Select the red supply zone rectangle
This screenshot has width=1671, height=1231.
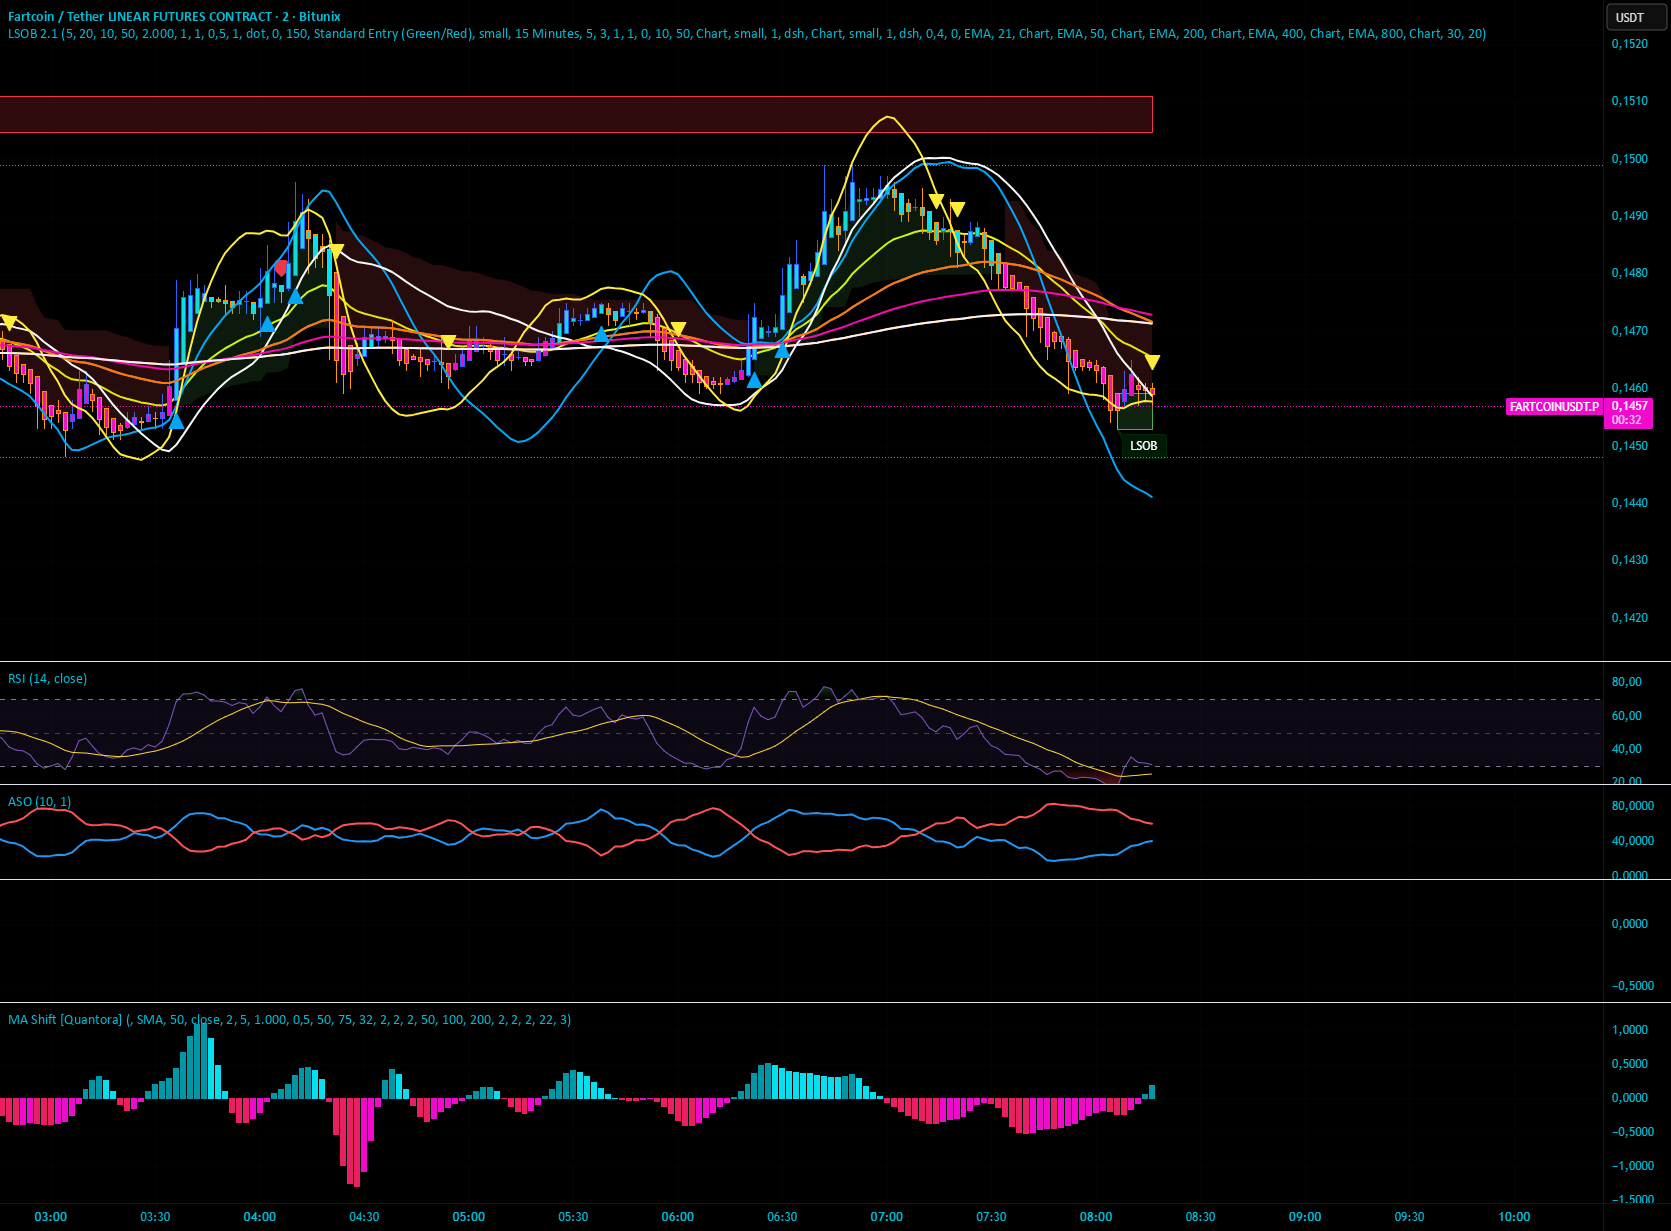pyautogui.click(x=576, y=114)
